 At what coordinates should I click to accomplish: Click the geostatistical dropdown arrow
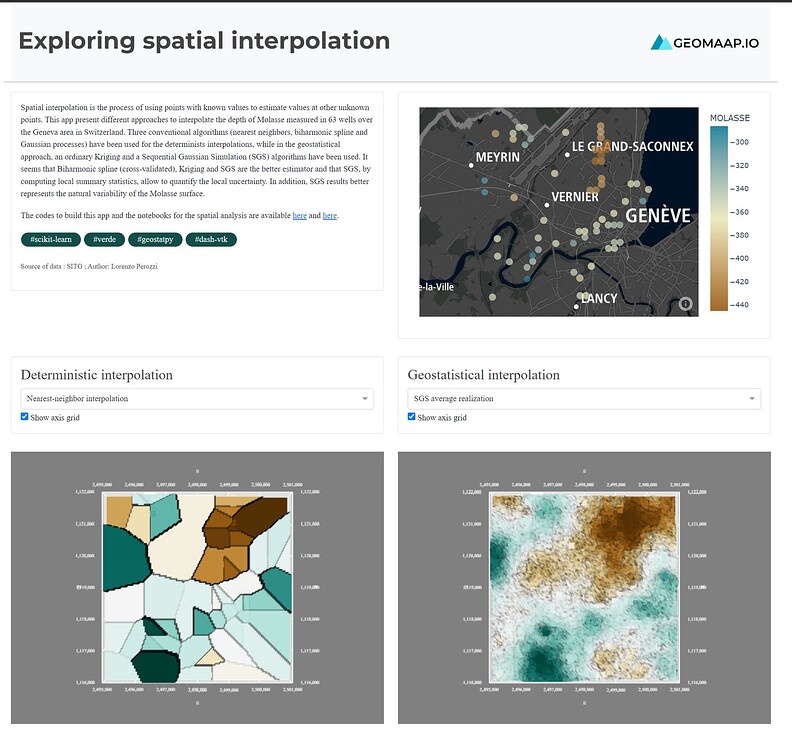(752, 398)
